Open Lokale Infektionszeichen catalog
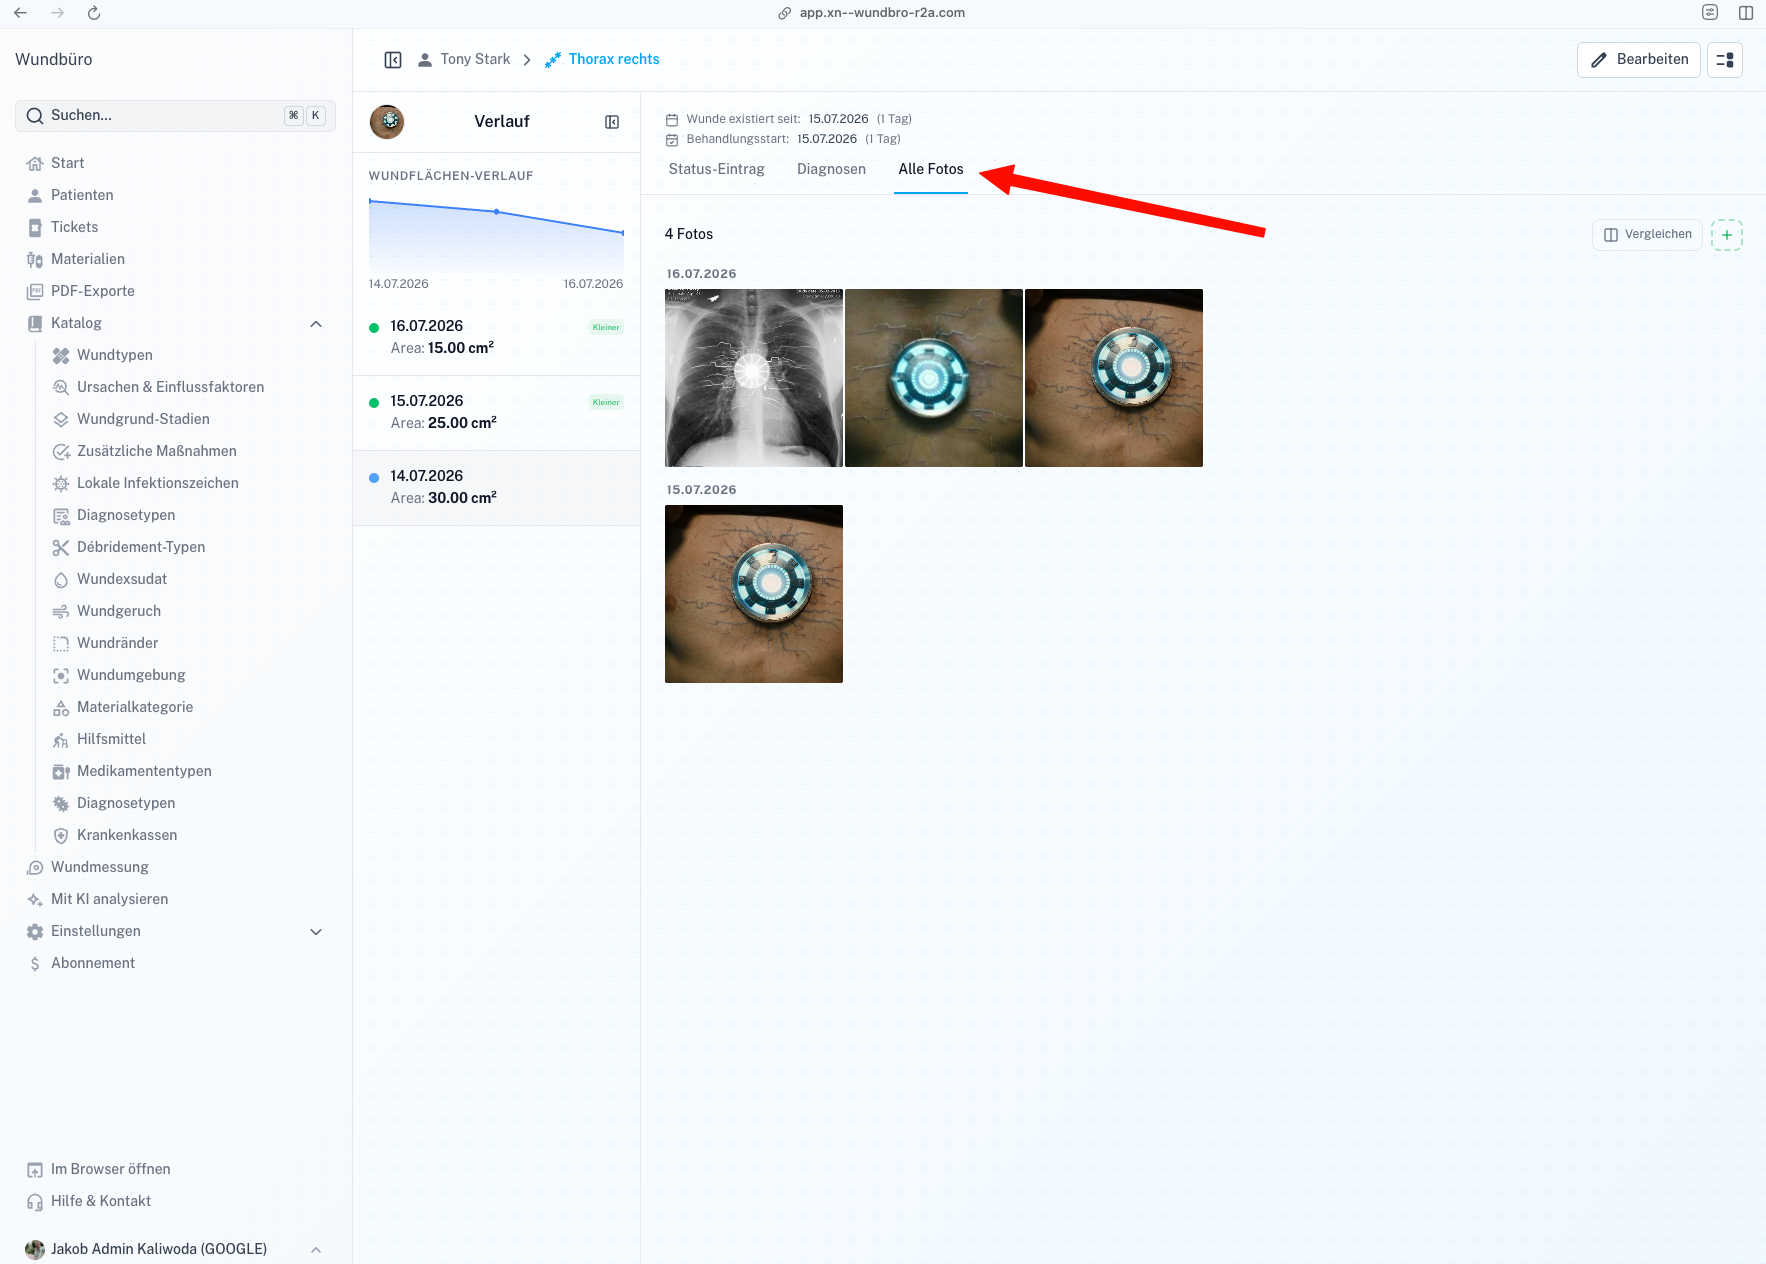 click(157, 483)
